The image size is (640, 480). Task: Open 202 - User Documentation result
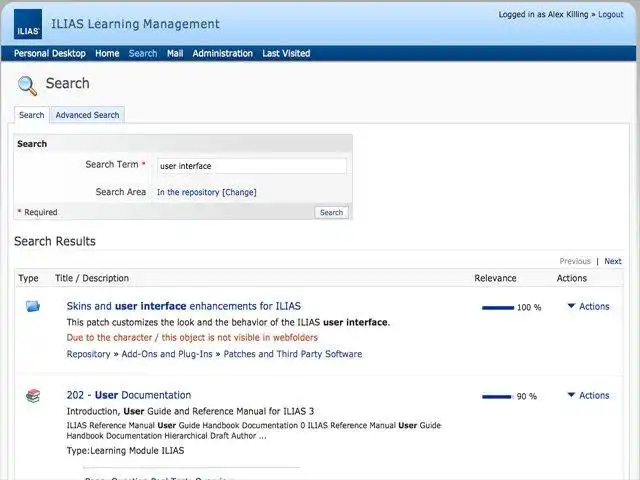129,395
